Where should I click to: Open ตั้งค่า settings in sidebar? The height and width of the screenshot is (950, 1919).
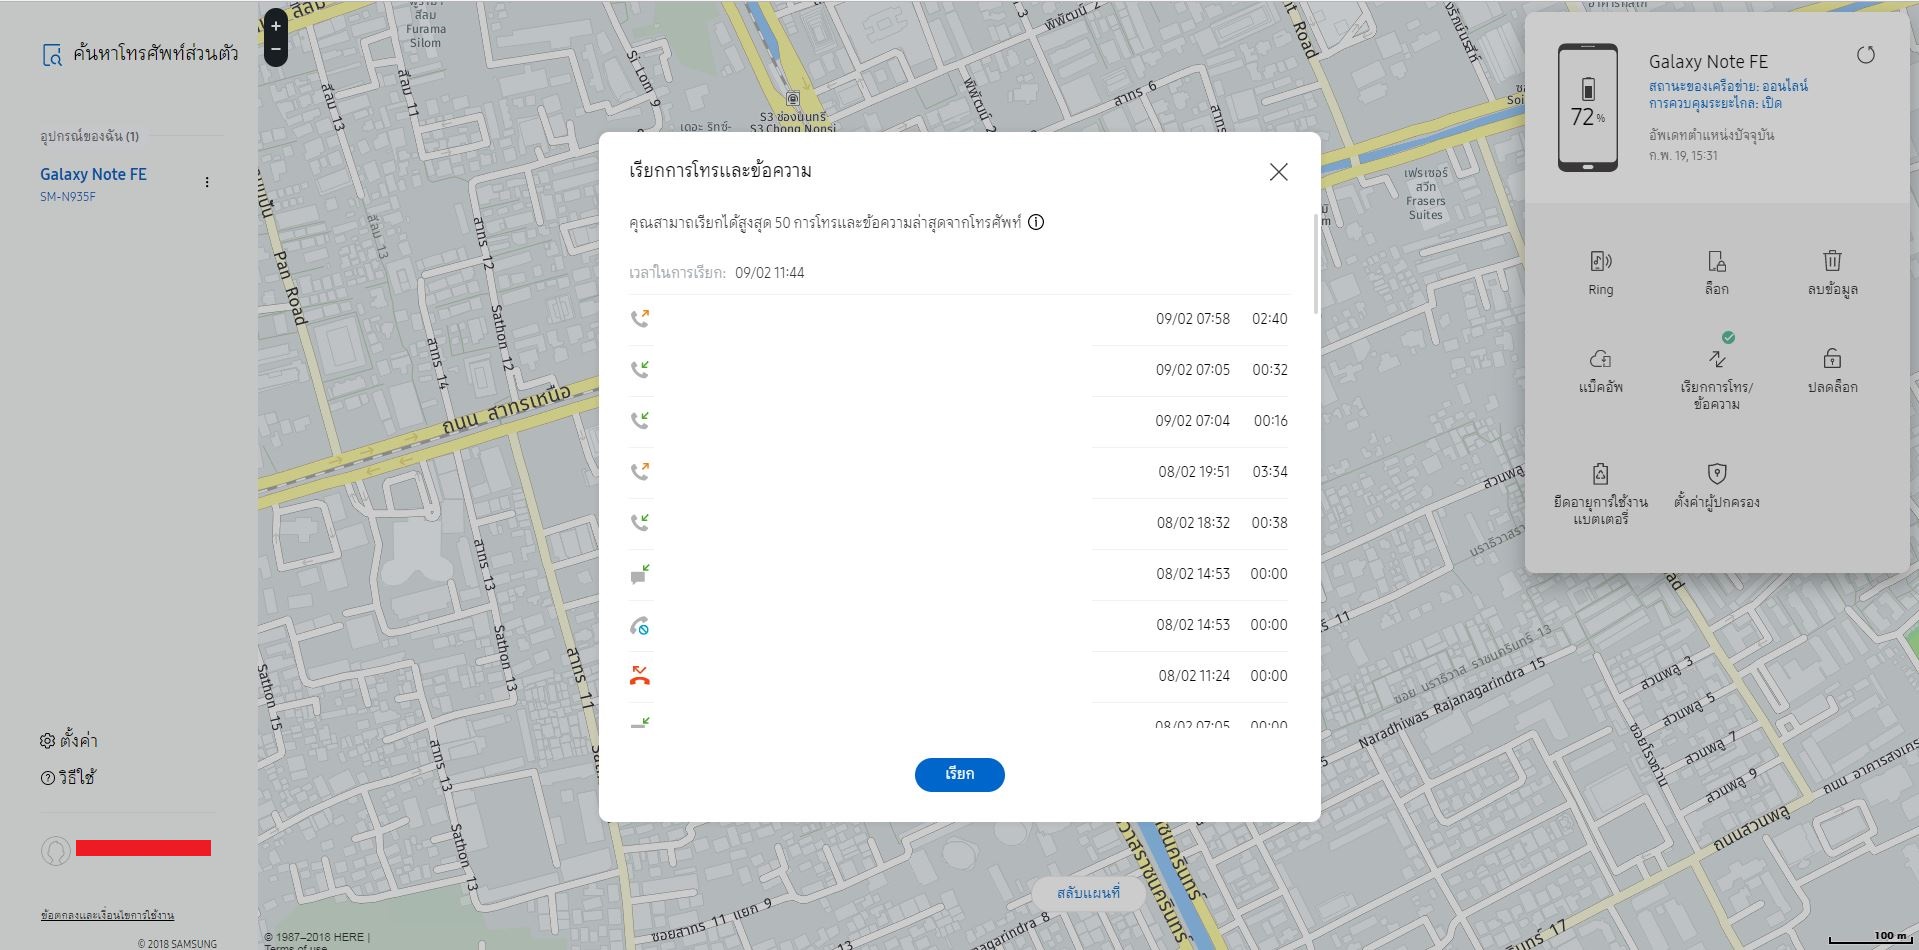(x=69, y=740)
